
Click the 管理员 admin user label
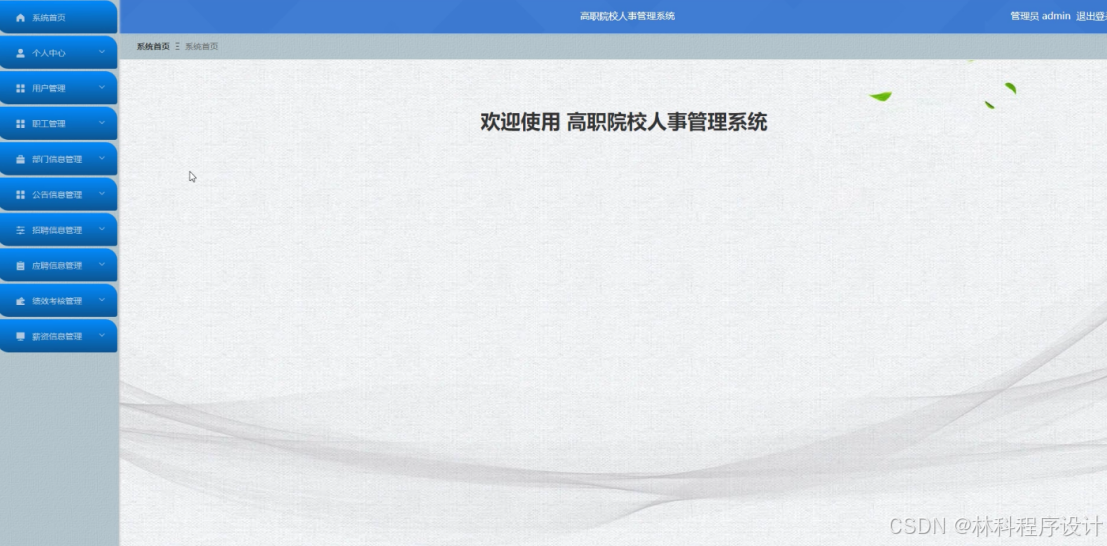(x=1040, y=16)
